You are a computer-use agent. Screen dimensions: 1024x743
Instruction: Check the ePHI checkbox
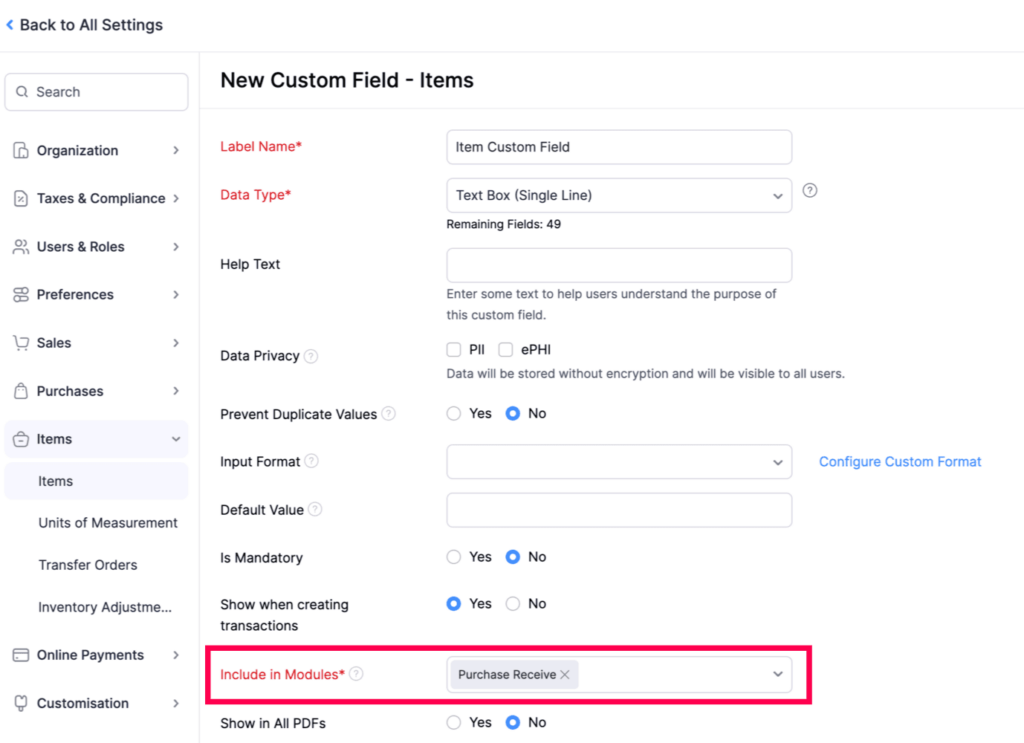click(506, 350)
